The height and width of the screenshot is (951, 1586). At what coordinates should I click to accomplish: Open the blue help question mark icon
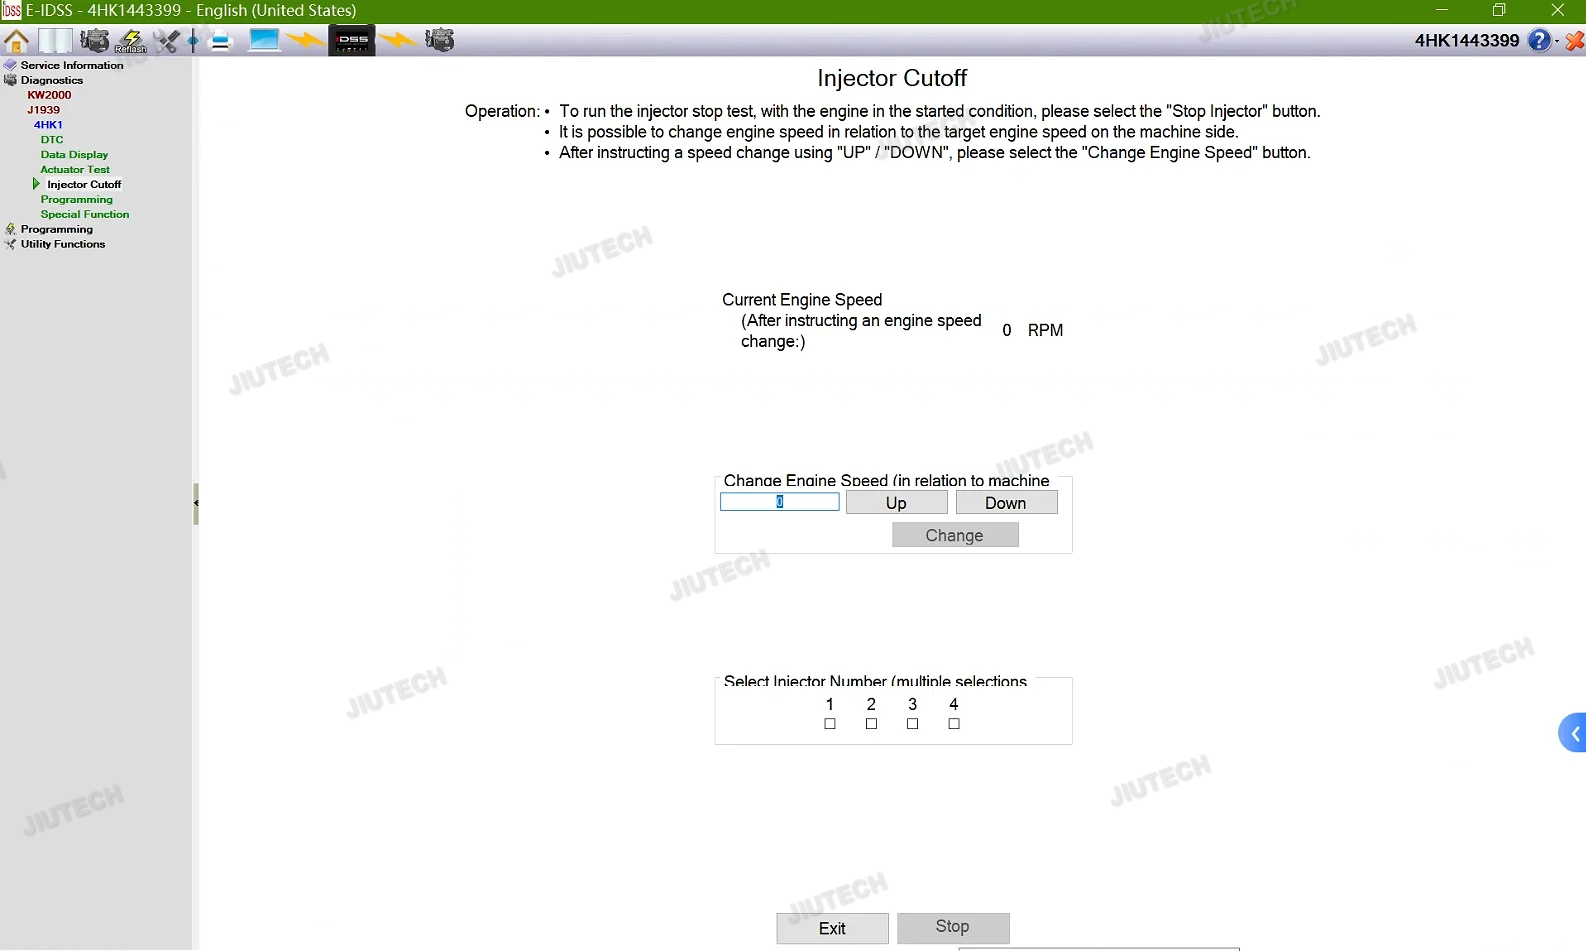point(1539,41)
